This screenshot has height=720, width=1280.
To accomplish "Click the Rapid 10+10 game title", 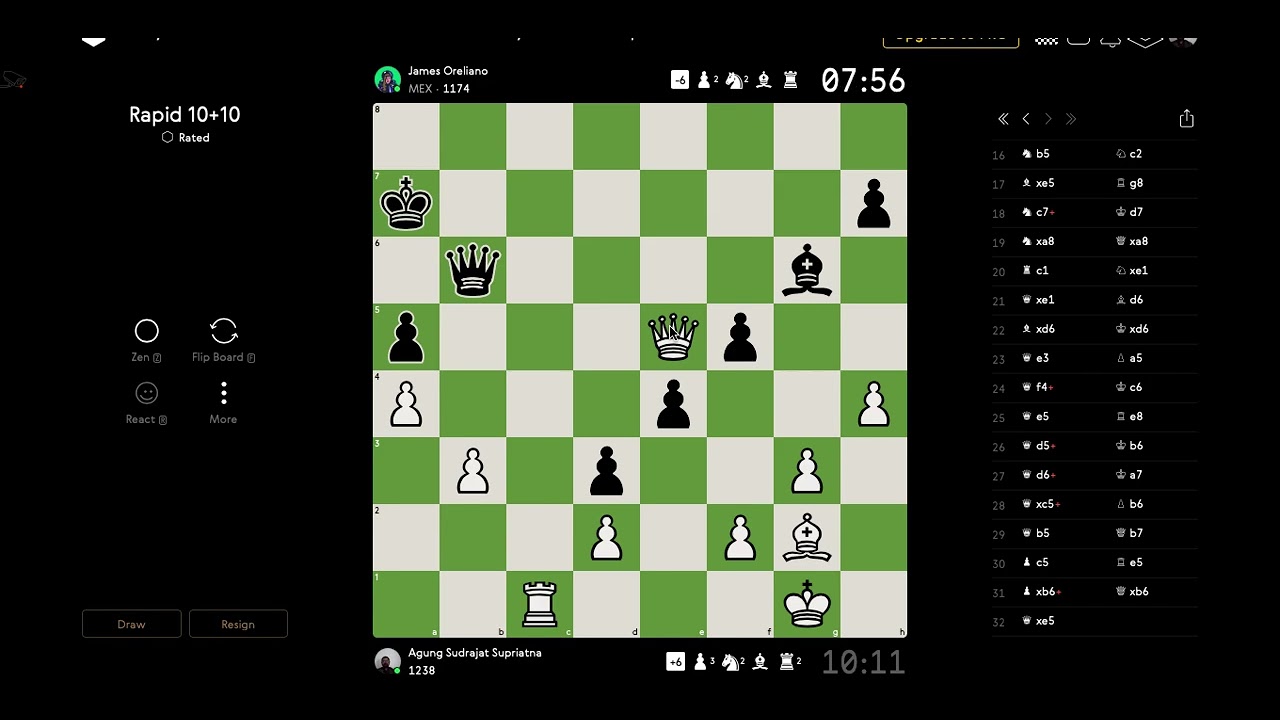I will point(185,114).
